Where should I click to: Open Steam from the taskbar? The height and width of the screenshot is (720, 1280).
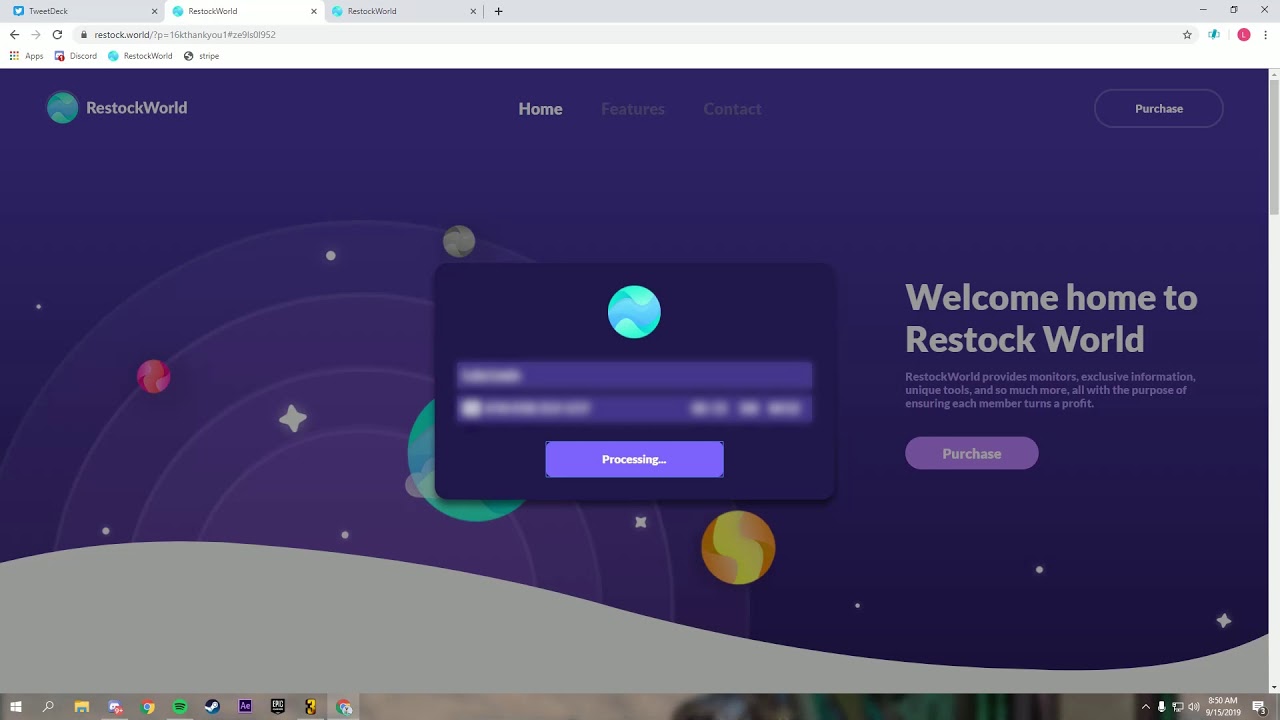pyautogui.click(x=212, y=707)
